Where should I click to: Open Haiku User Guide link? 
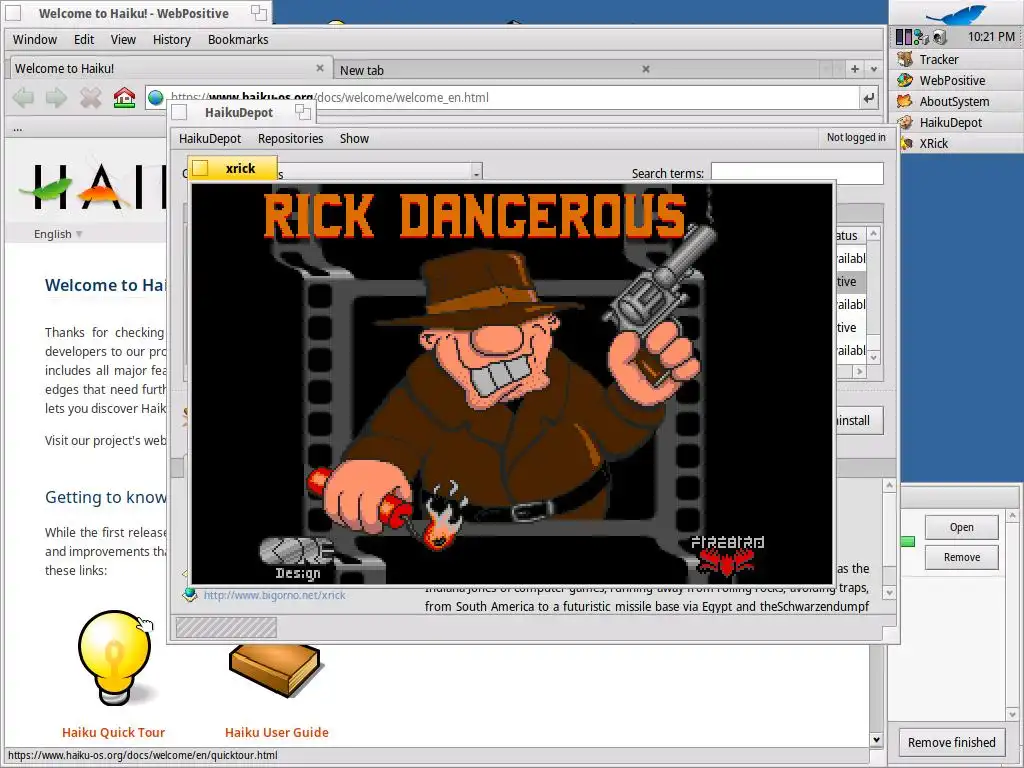click(x=276, y=732)
